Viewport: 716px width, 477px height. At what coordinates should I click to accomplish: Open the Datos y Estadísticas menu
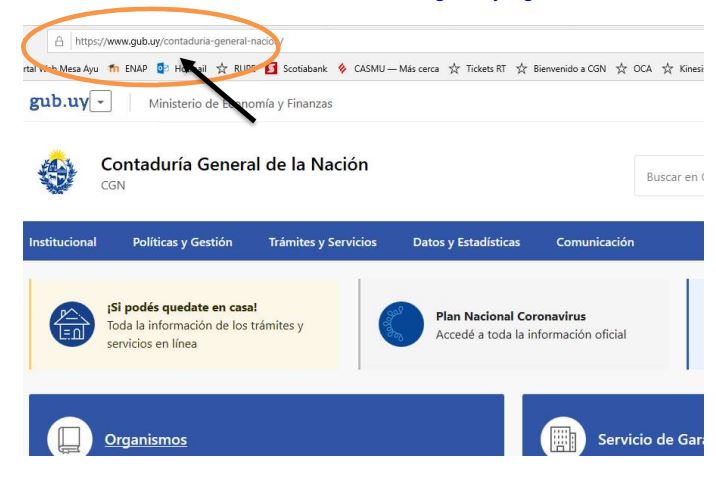(466, 242)
